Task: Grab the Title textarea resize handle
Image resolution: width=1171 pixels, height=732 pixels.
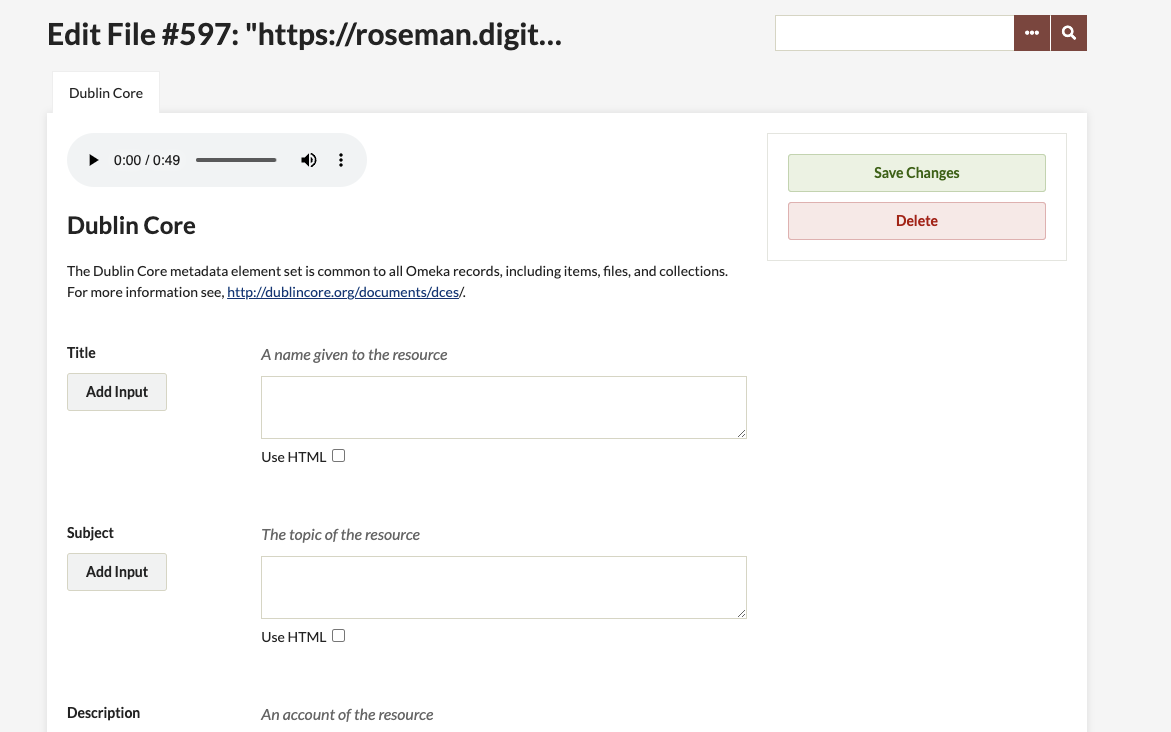Action: 741,433
